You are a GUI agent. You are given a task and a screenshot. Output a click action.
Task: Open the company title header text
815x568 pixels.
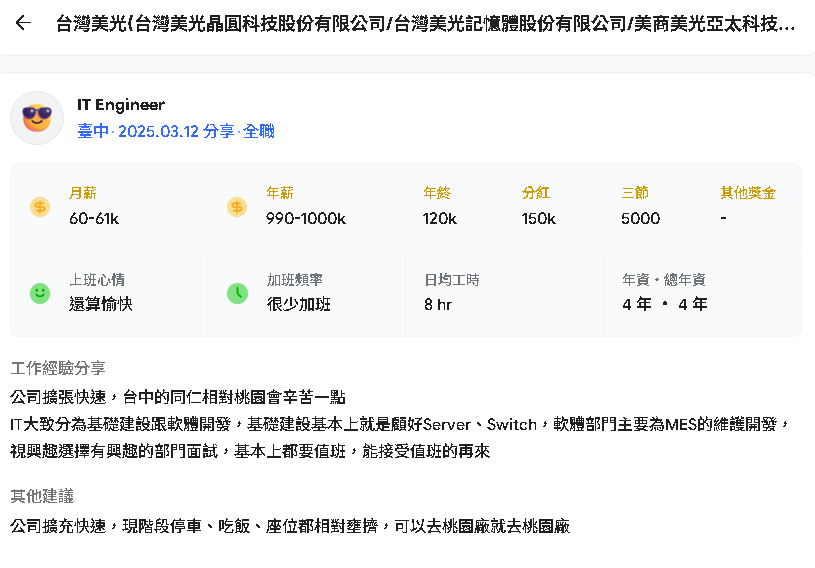tap(426, 23)
